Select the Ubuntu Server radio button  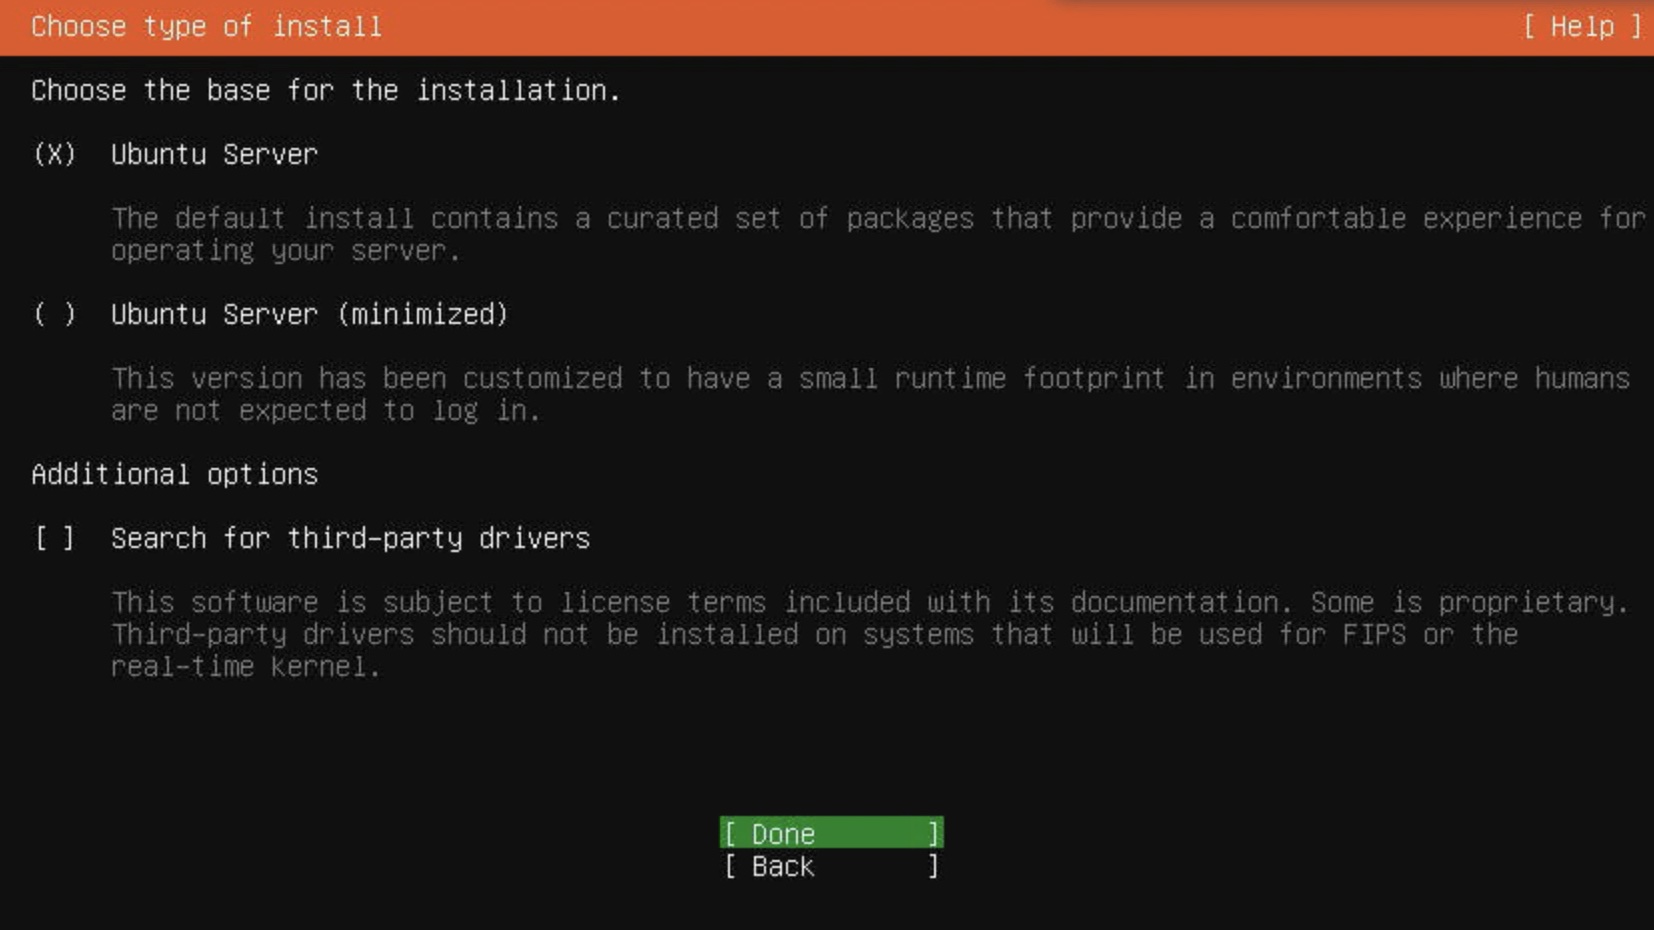coord(54,154)
